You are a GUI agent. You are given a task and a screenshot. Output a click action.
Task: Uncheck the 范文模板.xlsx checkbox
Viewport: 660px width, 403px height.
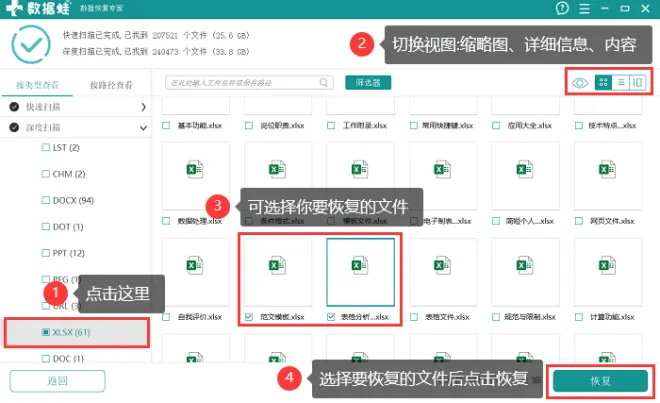(249, 317)
